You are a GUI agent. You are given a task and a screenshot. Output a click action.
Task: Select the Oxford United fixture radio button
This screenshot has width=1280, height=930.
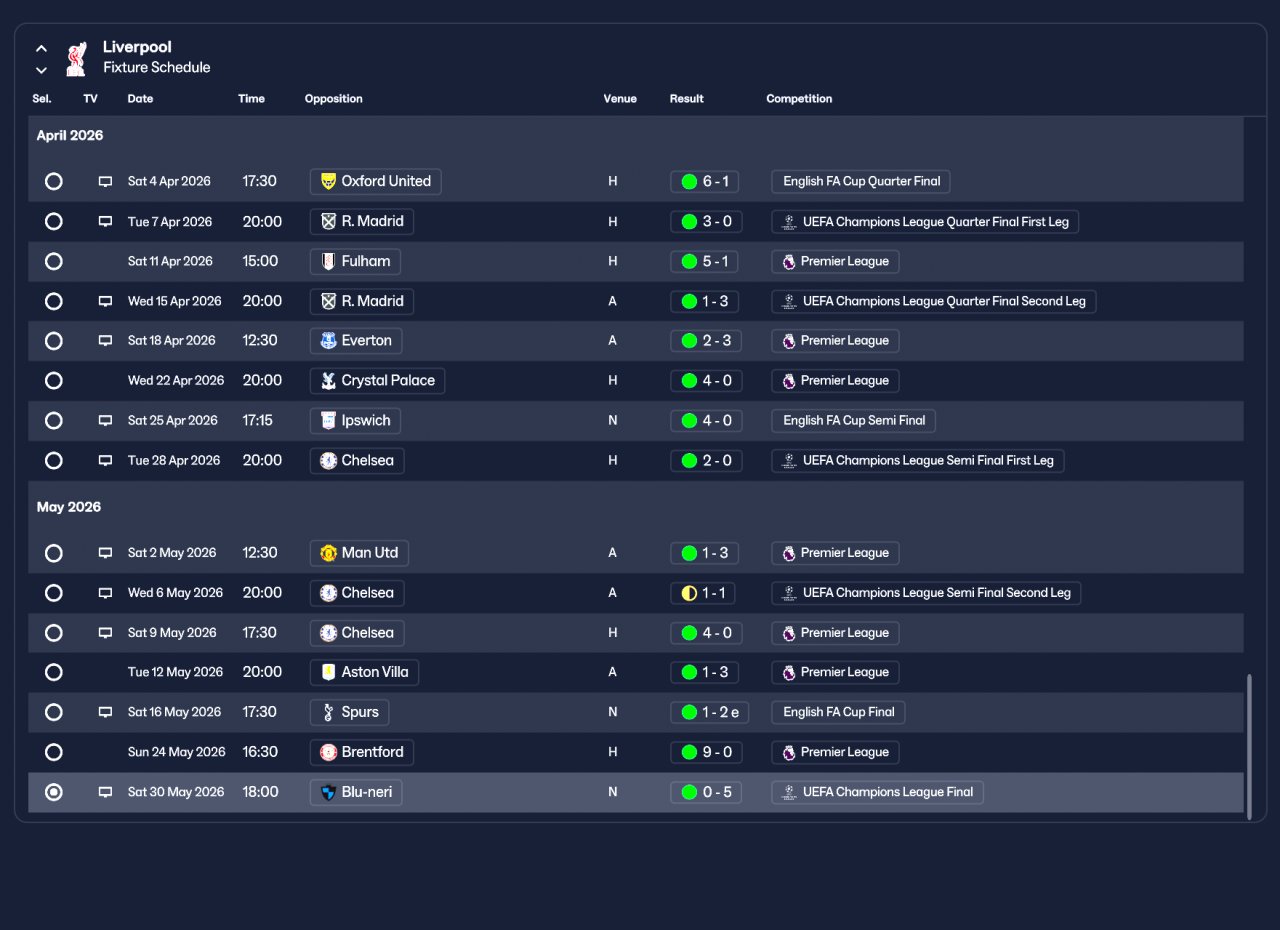(x=54, y=181)
